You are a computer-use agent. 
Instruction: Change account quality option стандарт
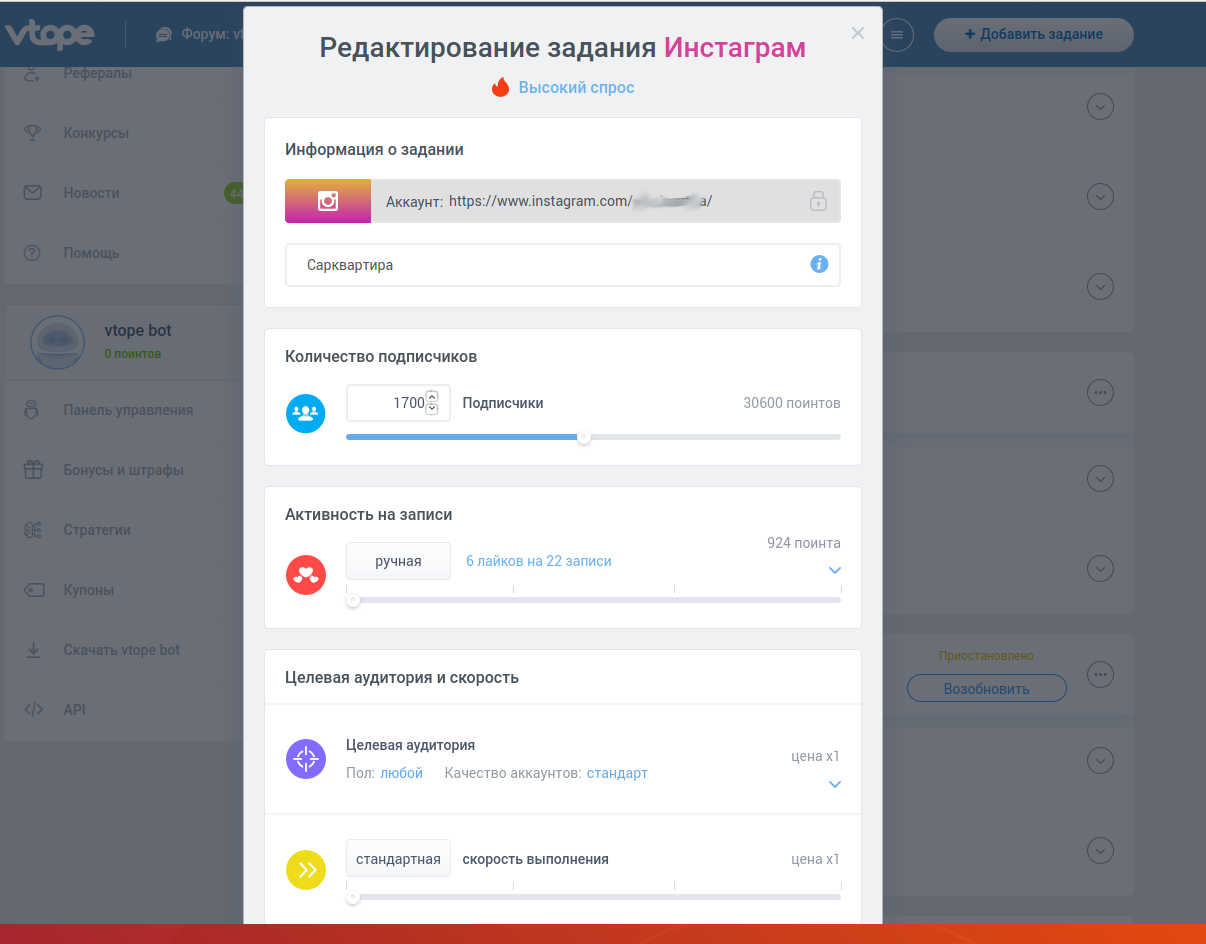pyautogui.click(x=617, y=773)
